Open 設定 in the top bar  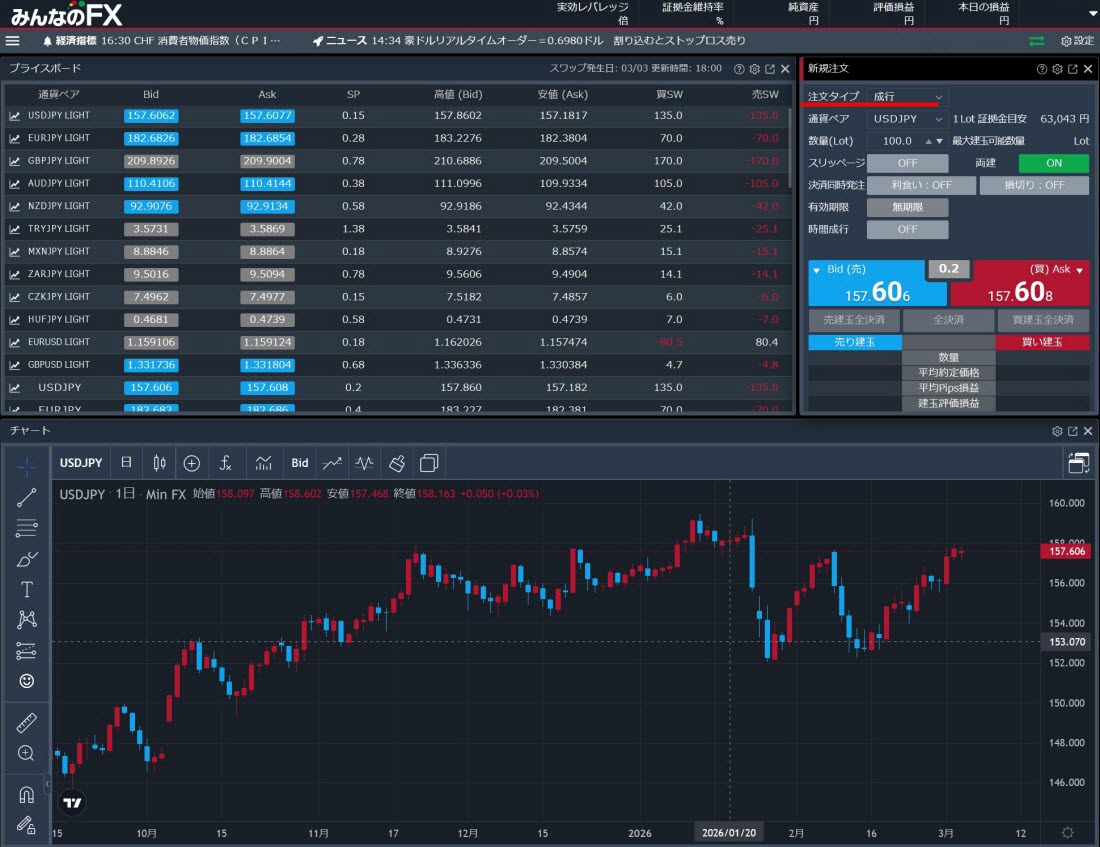(x=1077, y=41)
